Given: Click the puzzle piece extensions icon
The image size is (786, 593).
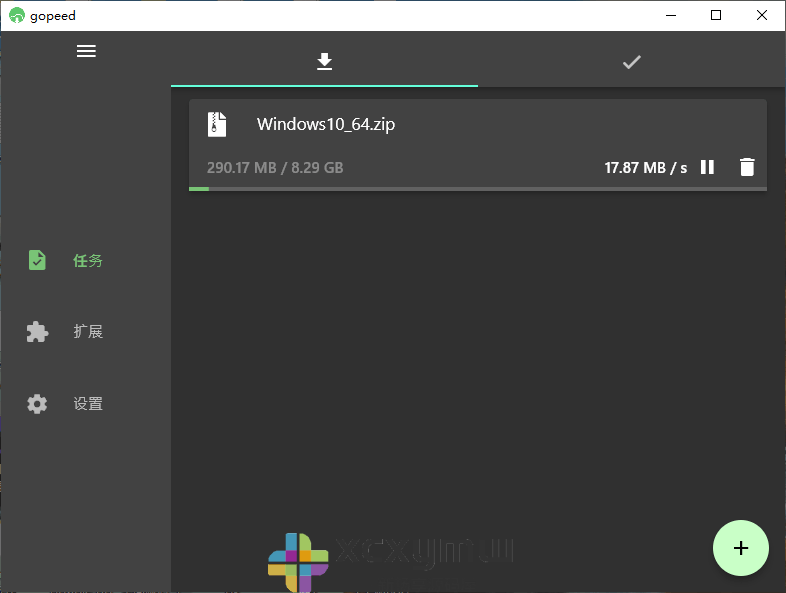Looking at the screenshot, I should coord(37,332).
